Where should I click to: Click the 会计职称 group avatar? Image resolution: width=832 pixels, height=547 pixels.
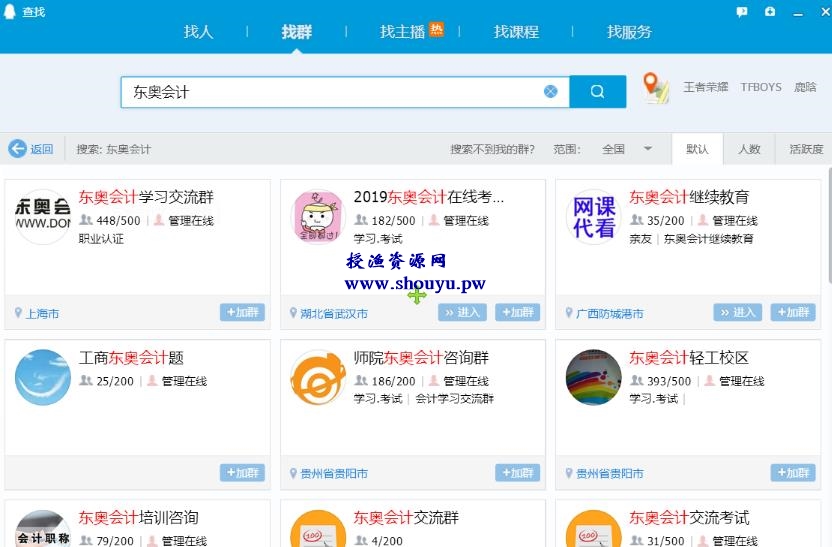42,528
